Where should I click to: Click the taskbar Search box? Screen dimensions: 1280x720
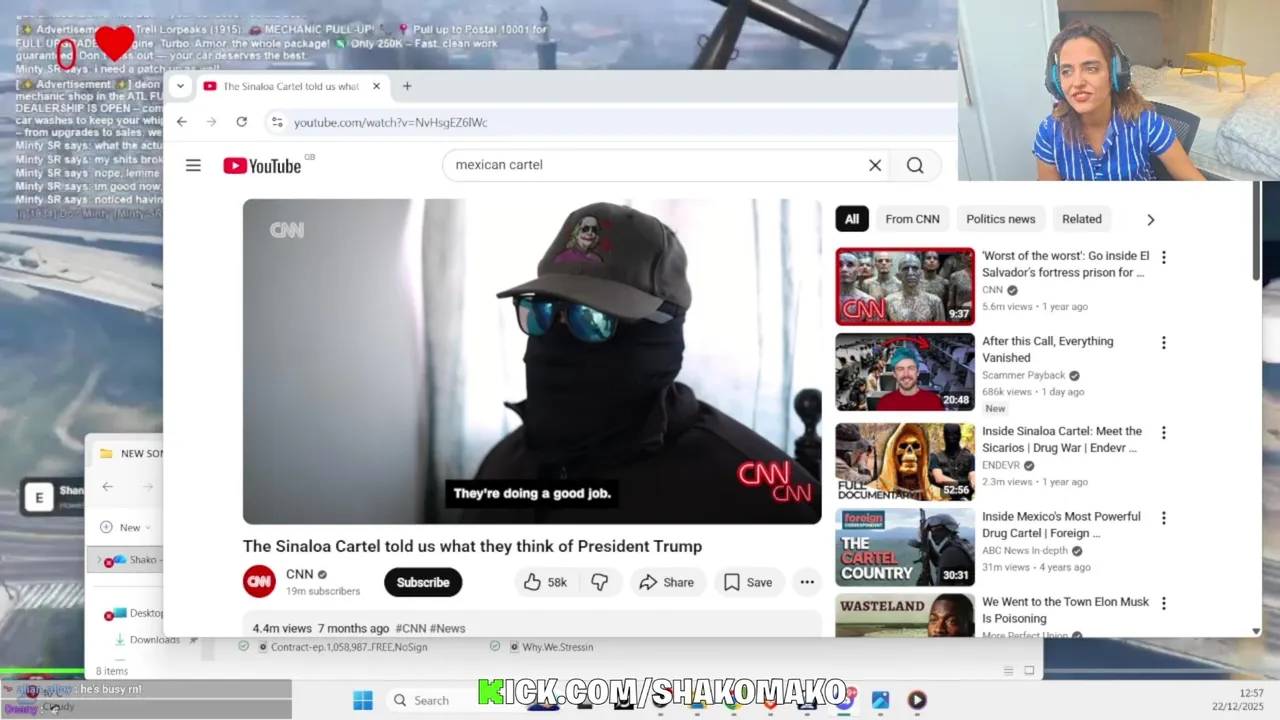pos(430,700)
